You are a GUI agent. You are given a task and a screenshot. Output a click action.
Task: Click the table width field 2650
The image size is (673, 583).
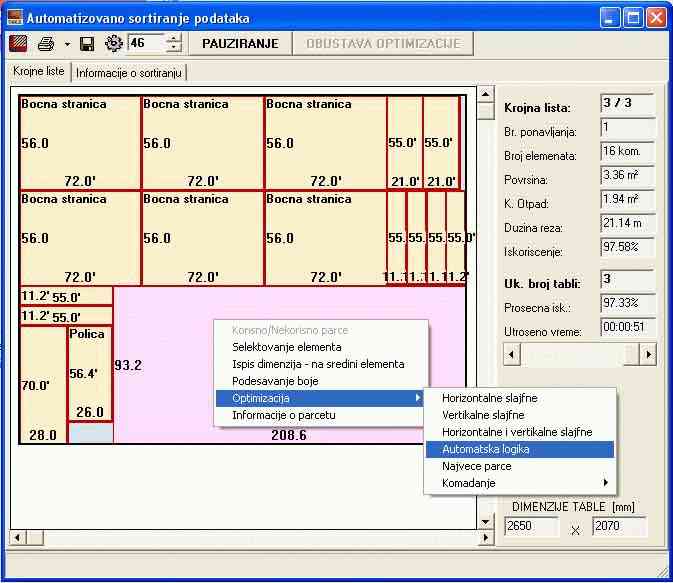[x=531, y=526]
